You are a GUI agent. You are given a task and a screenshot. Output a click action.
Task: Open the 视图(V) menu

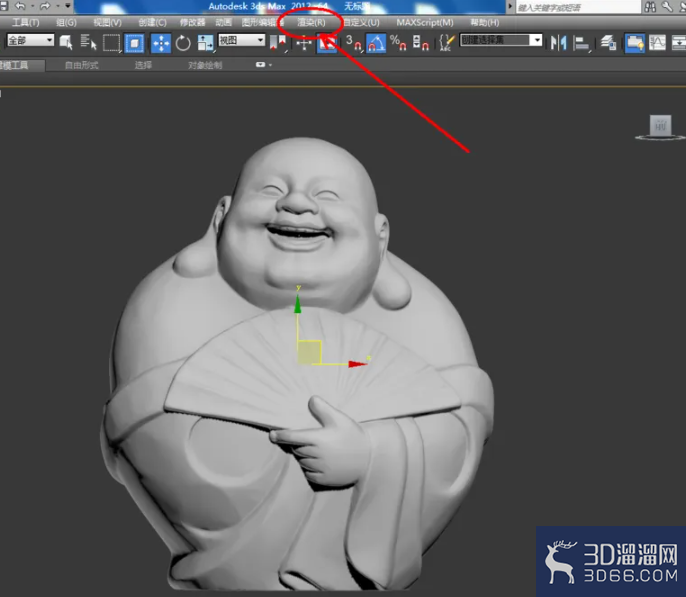point(108,22)
